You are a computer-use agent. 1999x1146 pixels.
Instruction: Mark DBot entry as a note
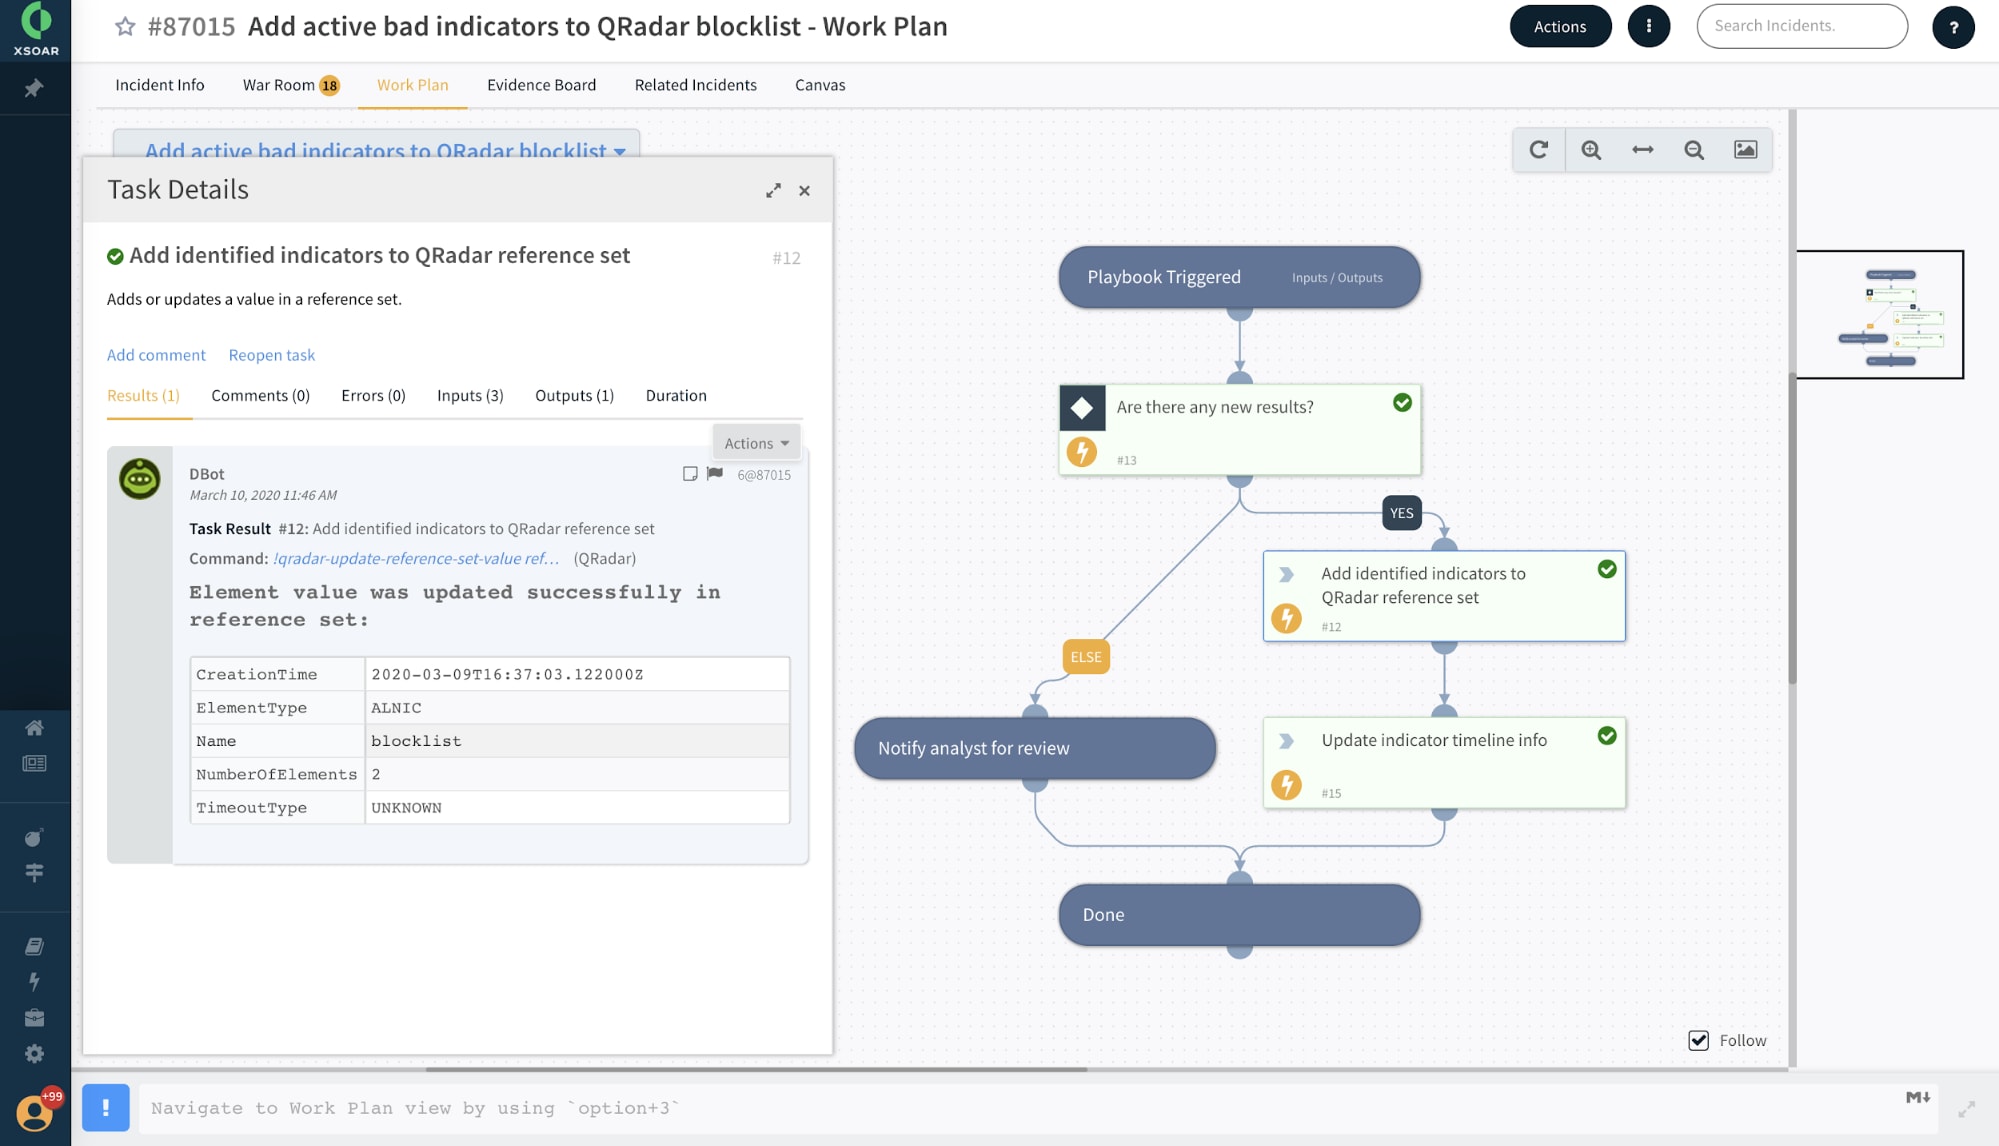pyautogui.click(x=690, y=474)
